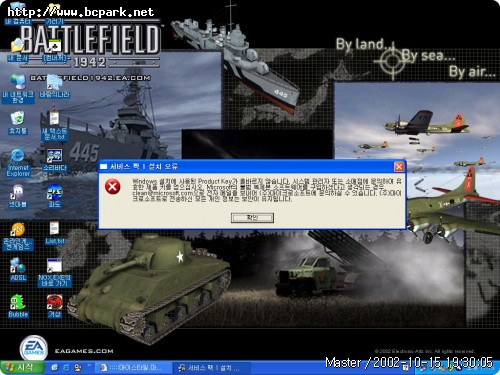Open the 바람의나라 game shortcut
This screenshot has height=375, width=500.
pos(54,86)
